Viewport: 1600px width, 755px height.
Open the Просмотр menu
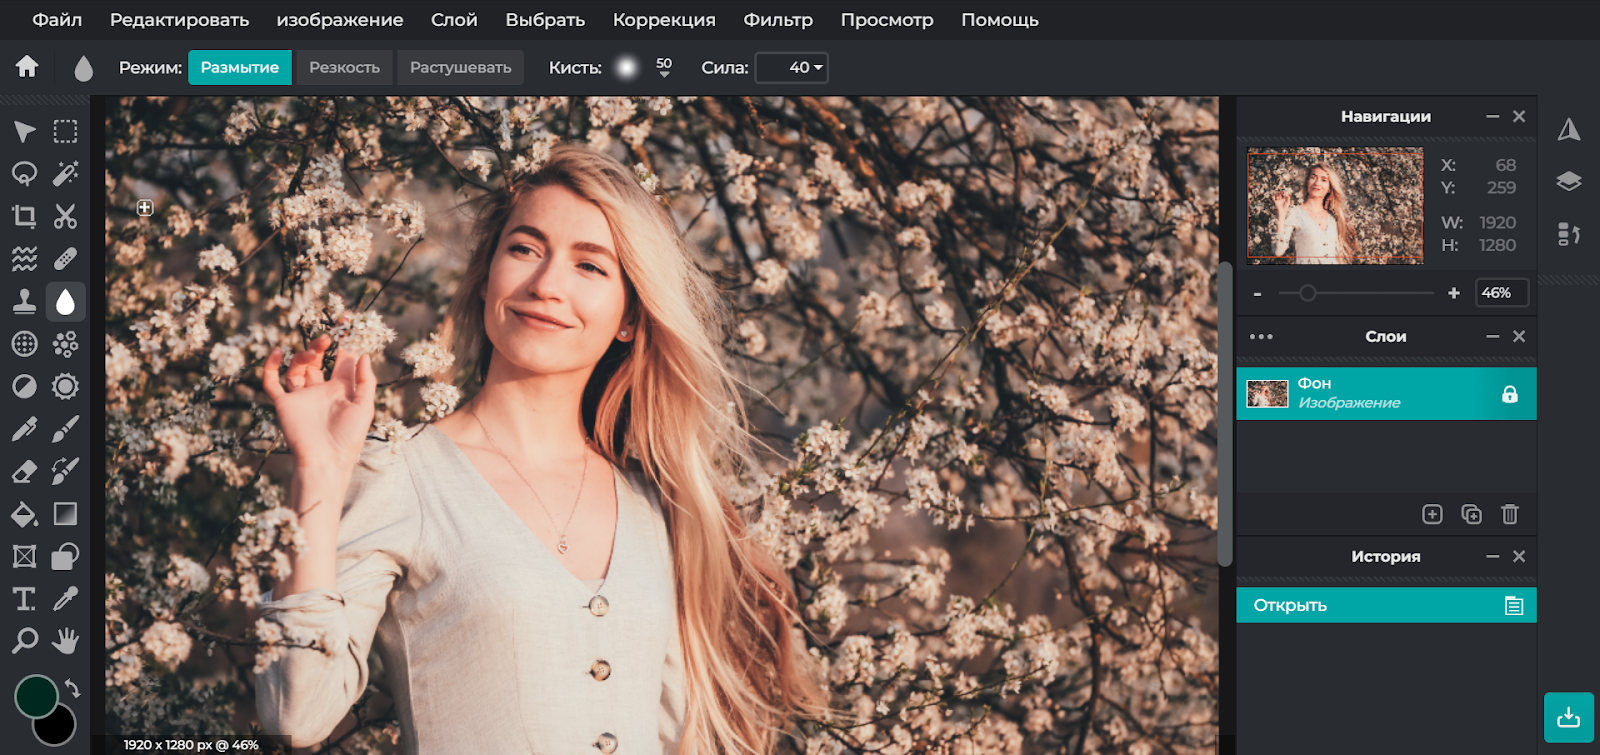pyautogui.click(x=887, y=20)
